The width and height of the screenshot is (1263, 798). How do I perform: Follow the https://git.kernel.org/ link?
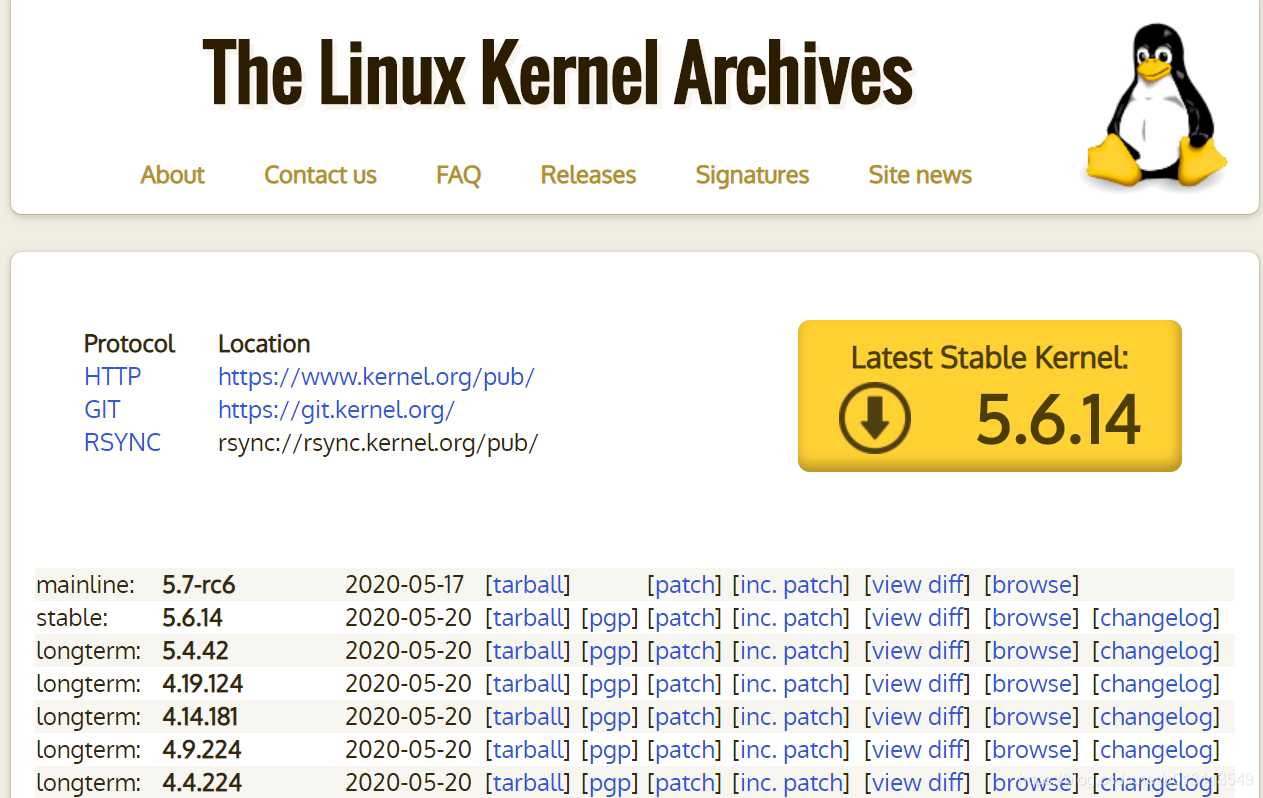(336, 410)
